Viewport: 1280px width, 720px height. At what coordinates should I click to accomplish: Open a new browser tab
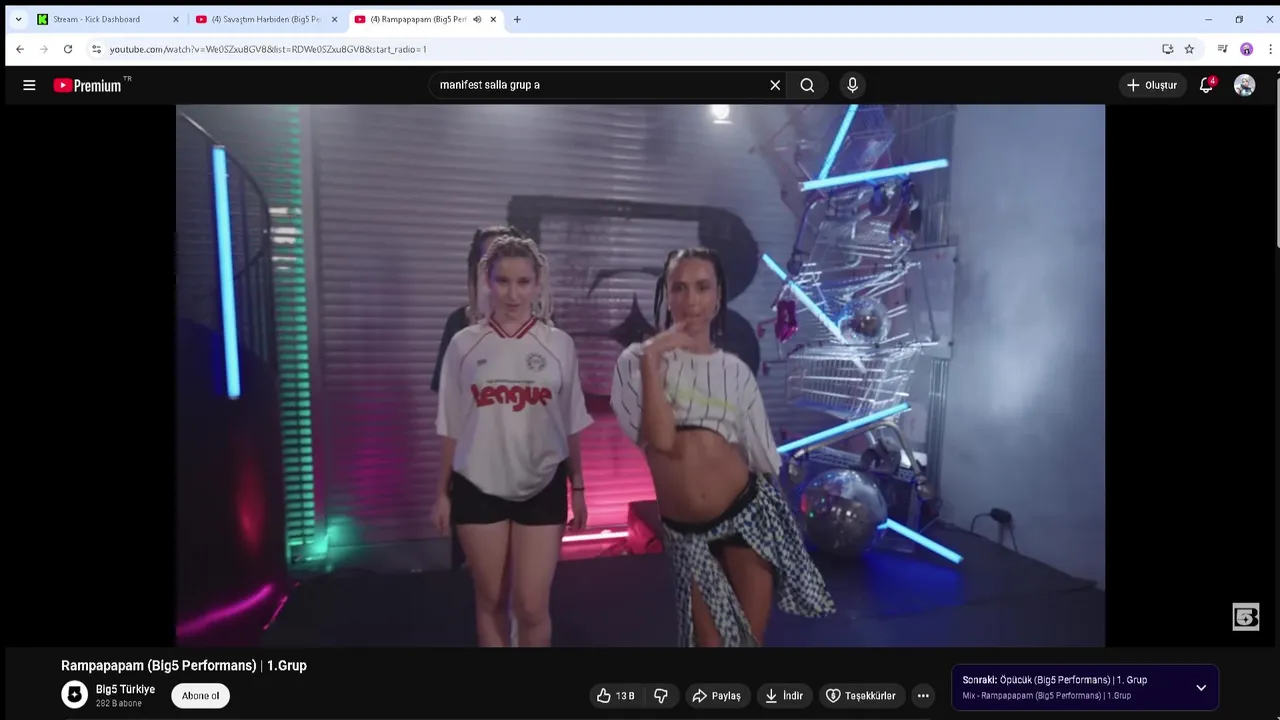pos(517,19)
